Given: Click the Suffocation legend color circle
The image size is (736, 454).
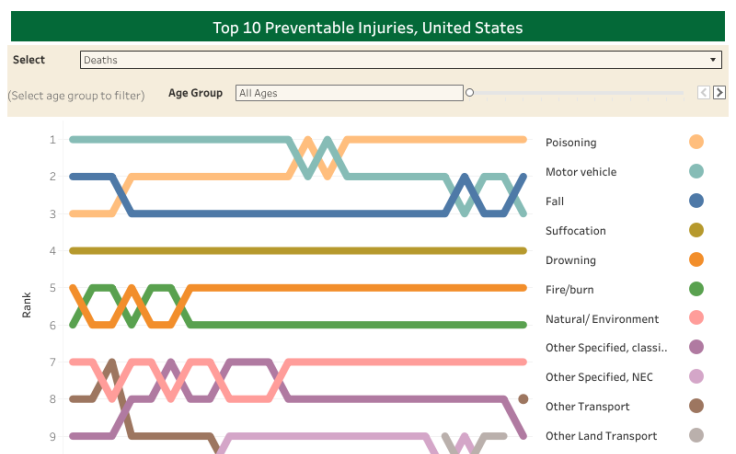Looking at the screenshot, I should (x=696, y=230).
